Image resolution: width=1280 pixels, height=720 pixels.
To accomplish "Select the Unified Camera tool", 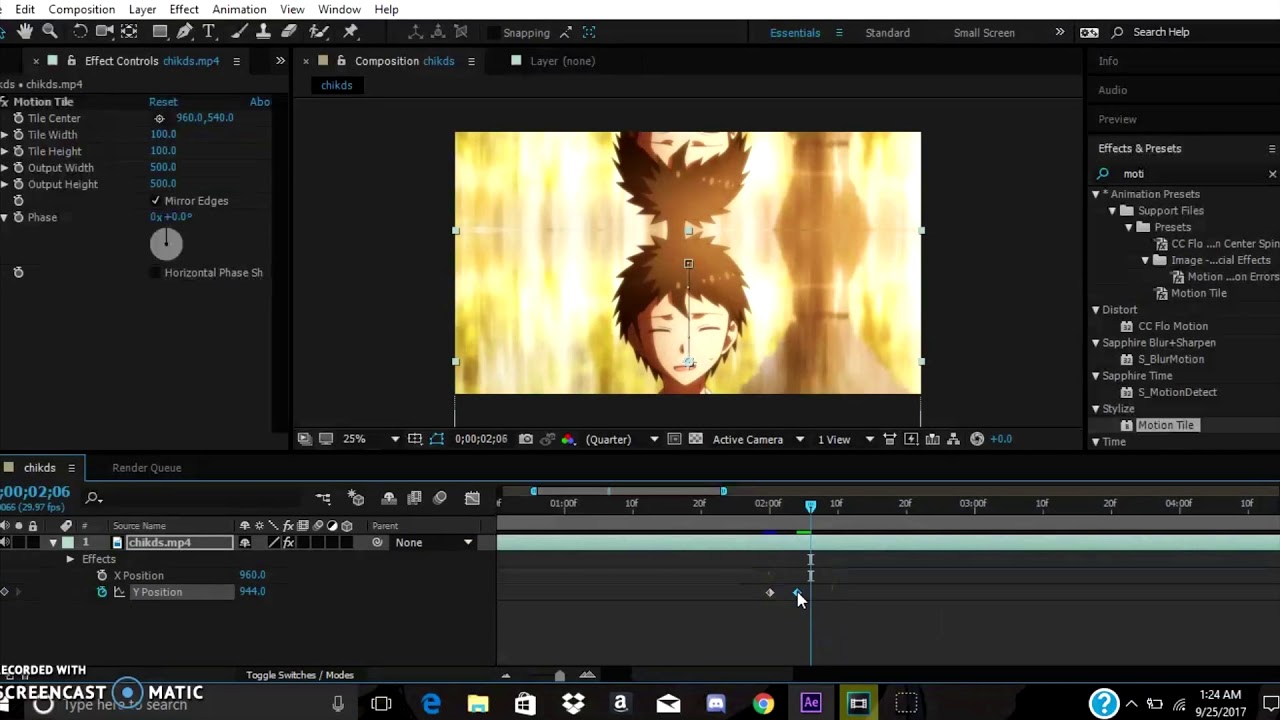I will 105,32.
